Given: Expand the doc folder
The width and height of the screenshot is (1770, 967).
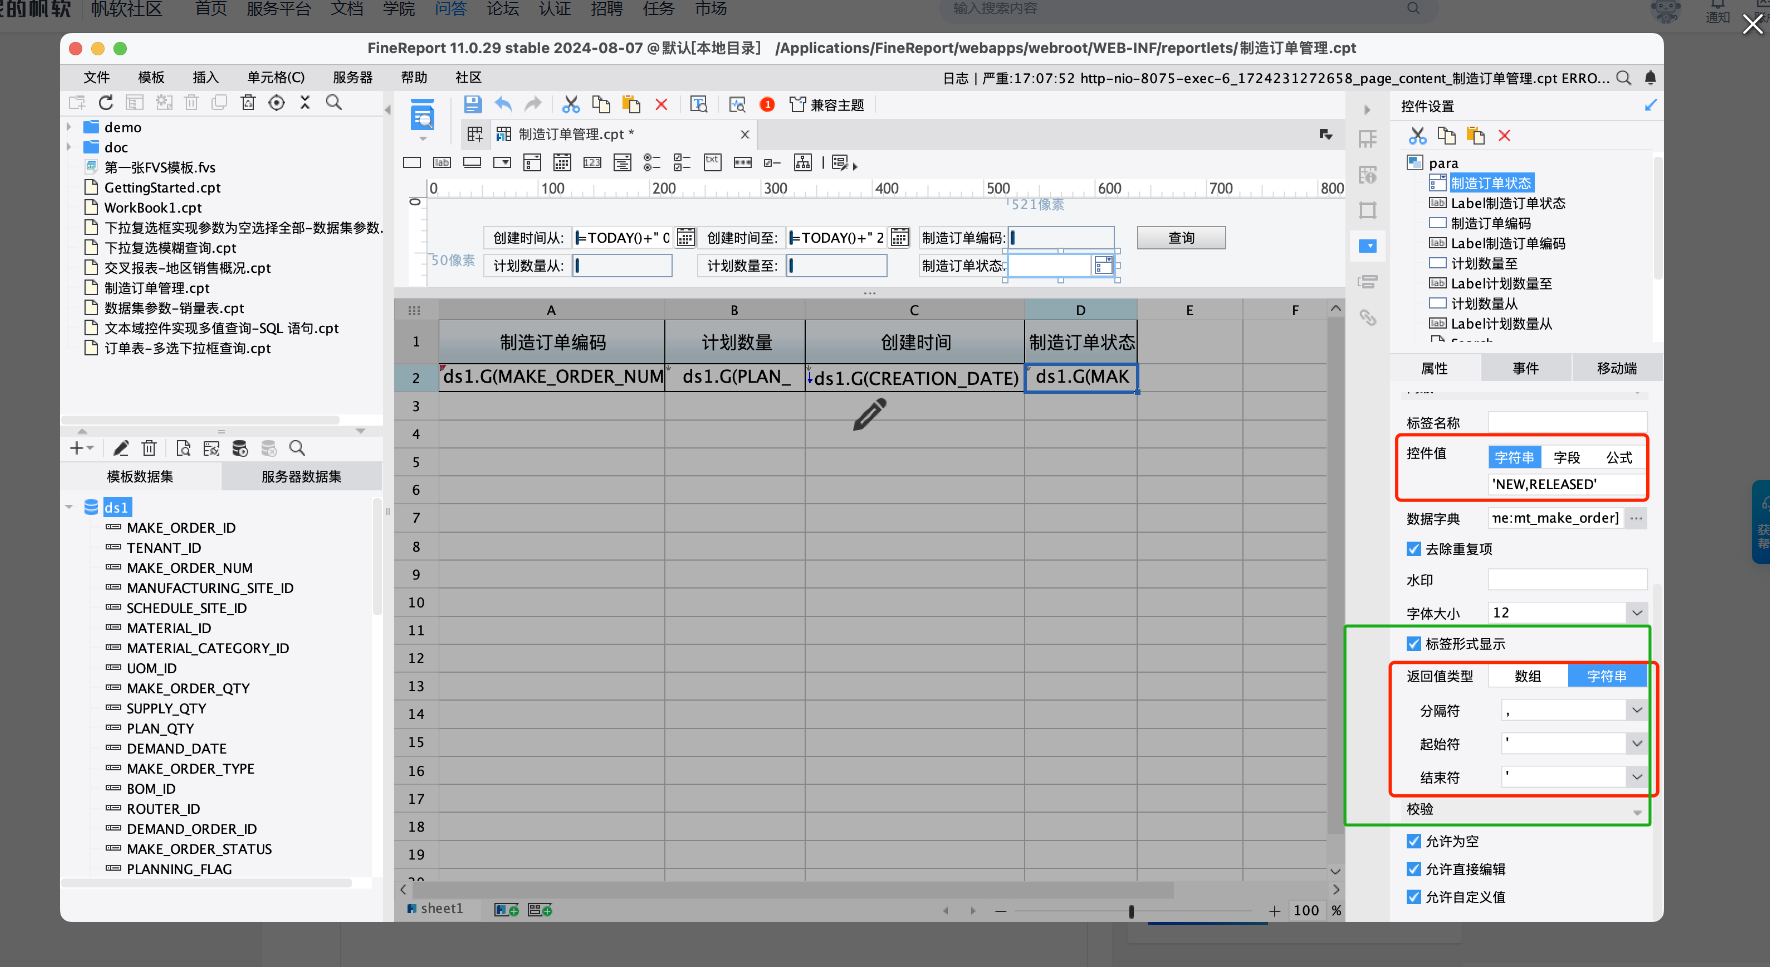Looking at the screenshot, I should (x=69, y=147).
